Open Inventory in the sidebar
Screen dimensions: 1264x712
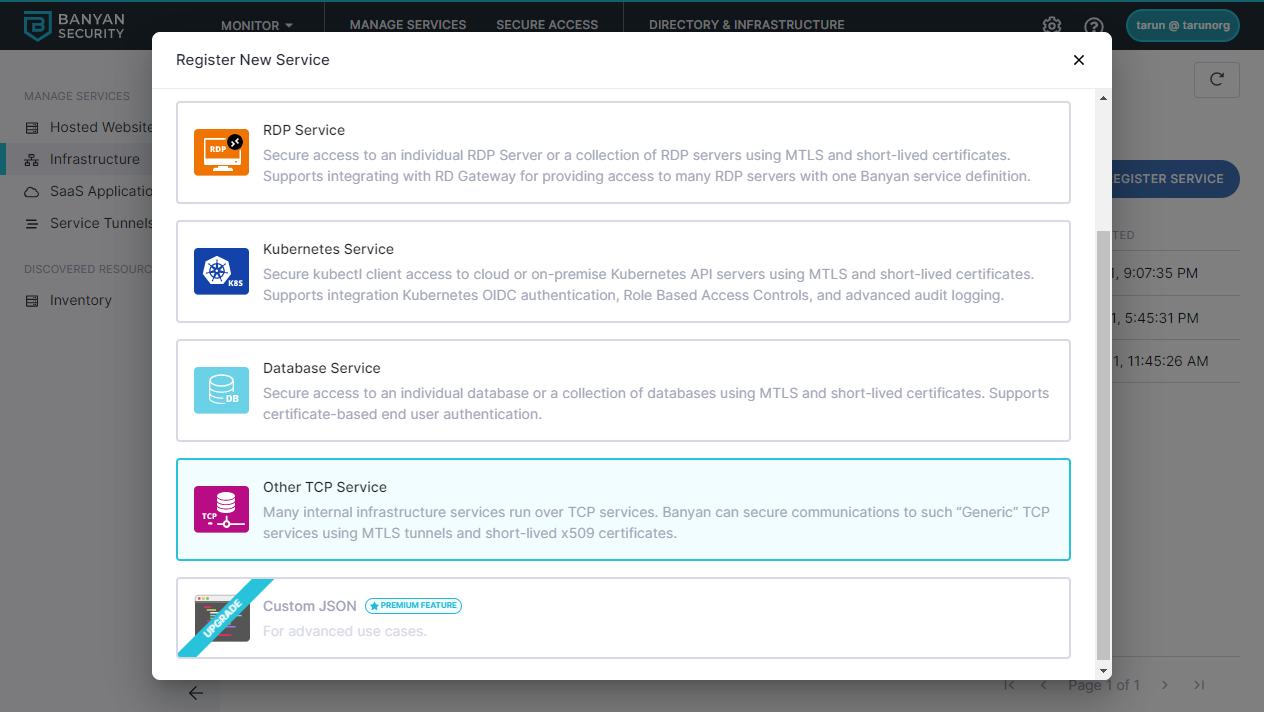[x=80, y=300]
